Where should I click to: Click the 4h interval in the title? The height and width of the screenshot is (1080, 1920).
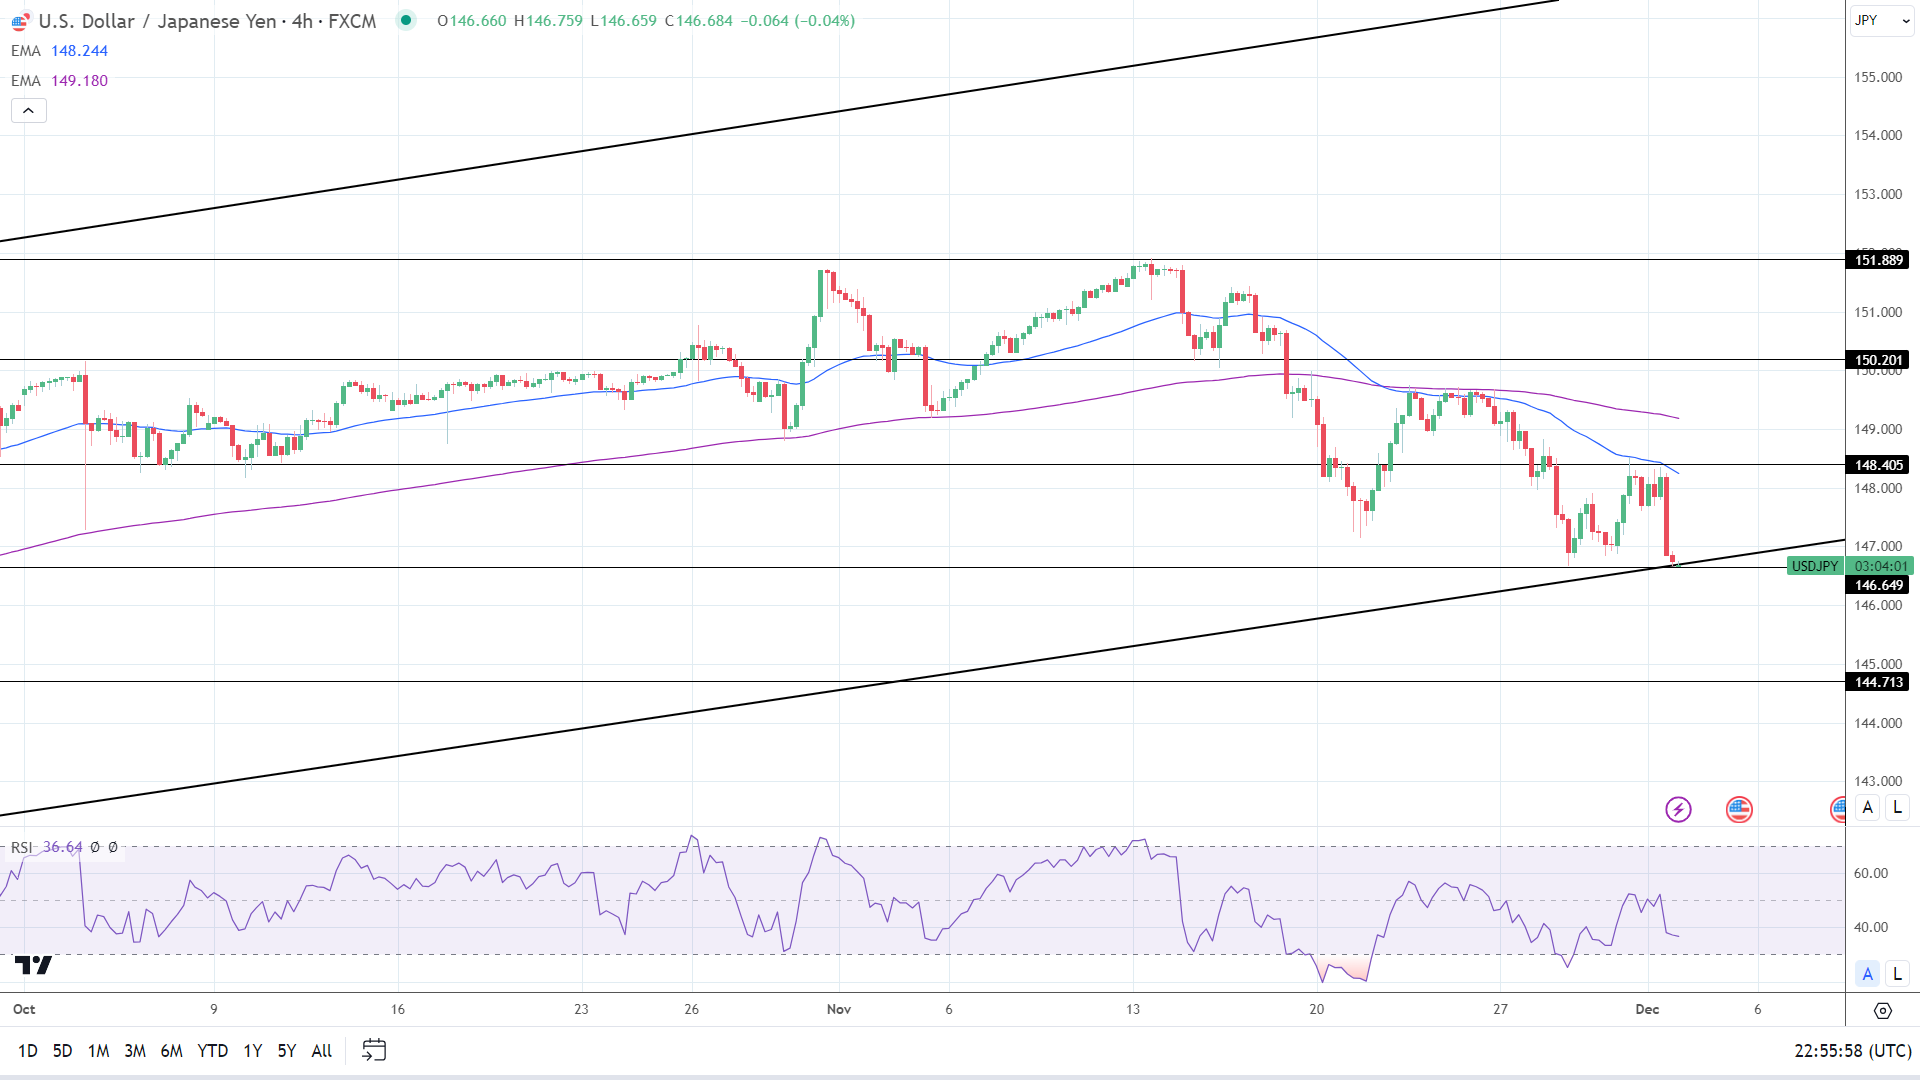point(302,21)
